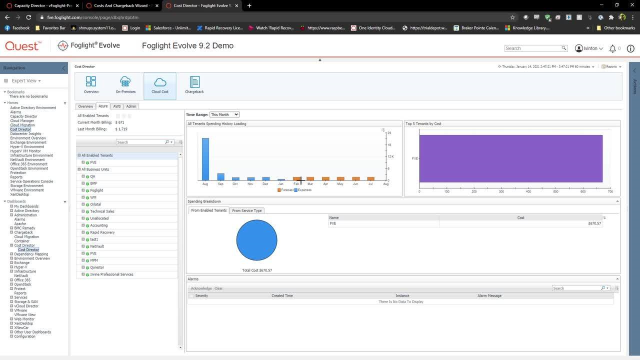Collapse the Spending Breakdown panel
Image resolution: width=640 pixels, height=360 pixels.
[617, 201]
